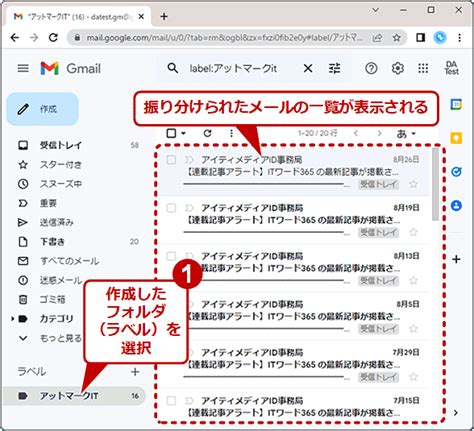Open the 8月19日 アイティメディアID事務局 email
474x431 pixels.
[293, 220]
